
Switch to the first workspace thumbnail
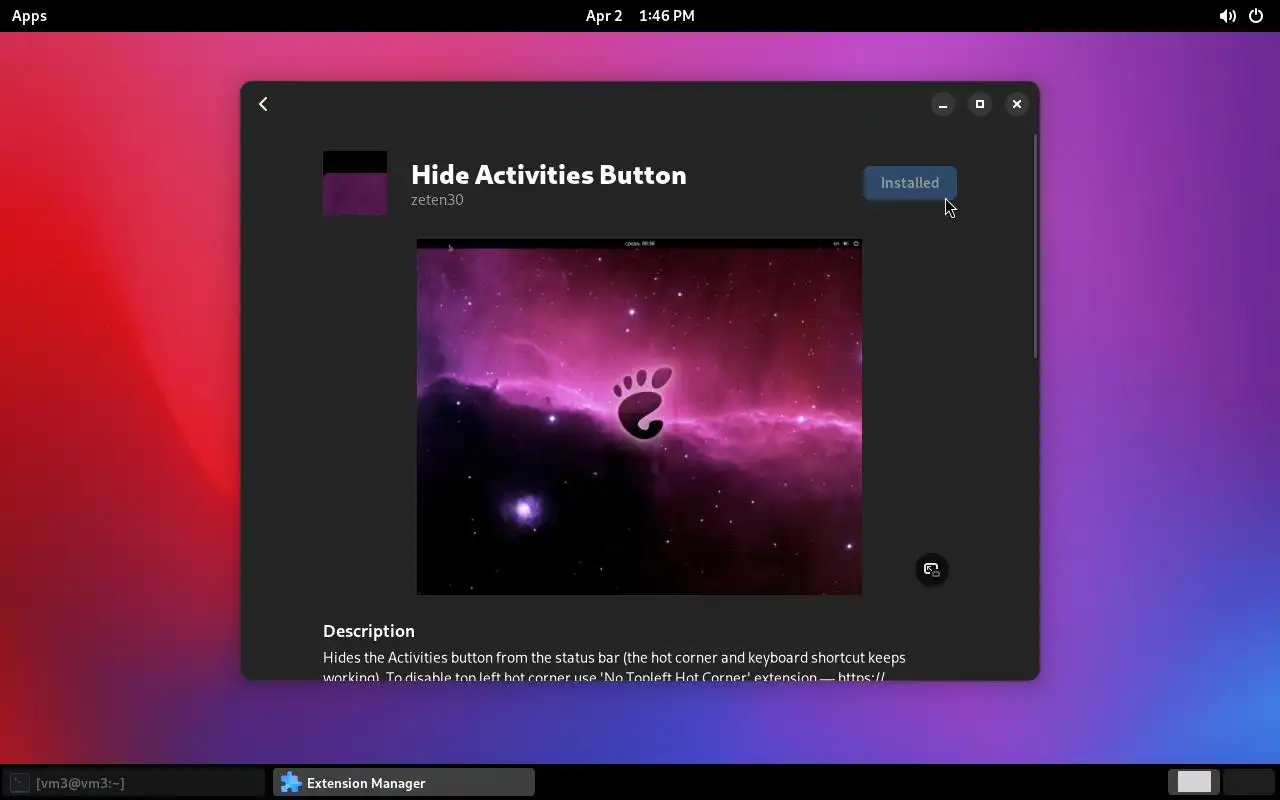coord(1194,782)
